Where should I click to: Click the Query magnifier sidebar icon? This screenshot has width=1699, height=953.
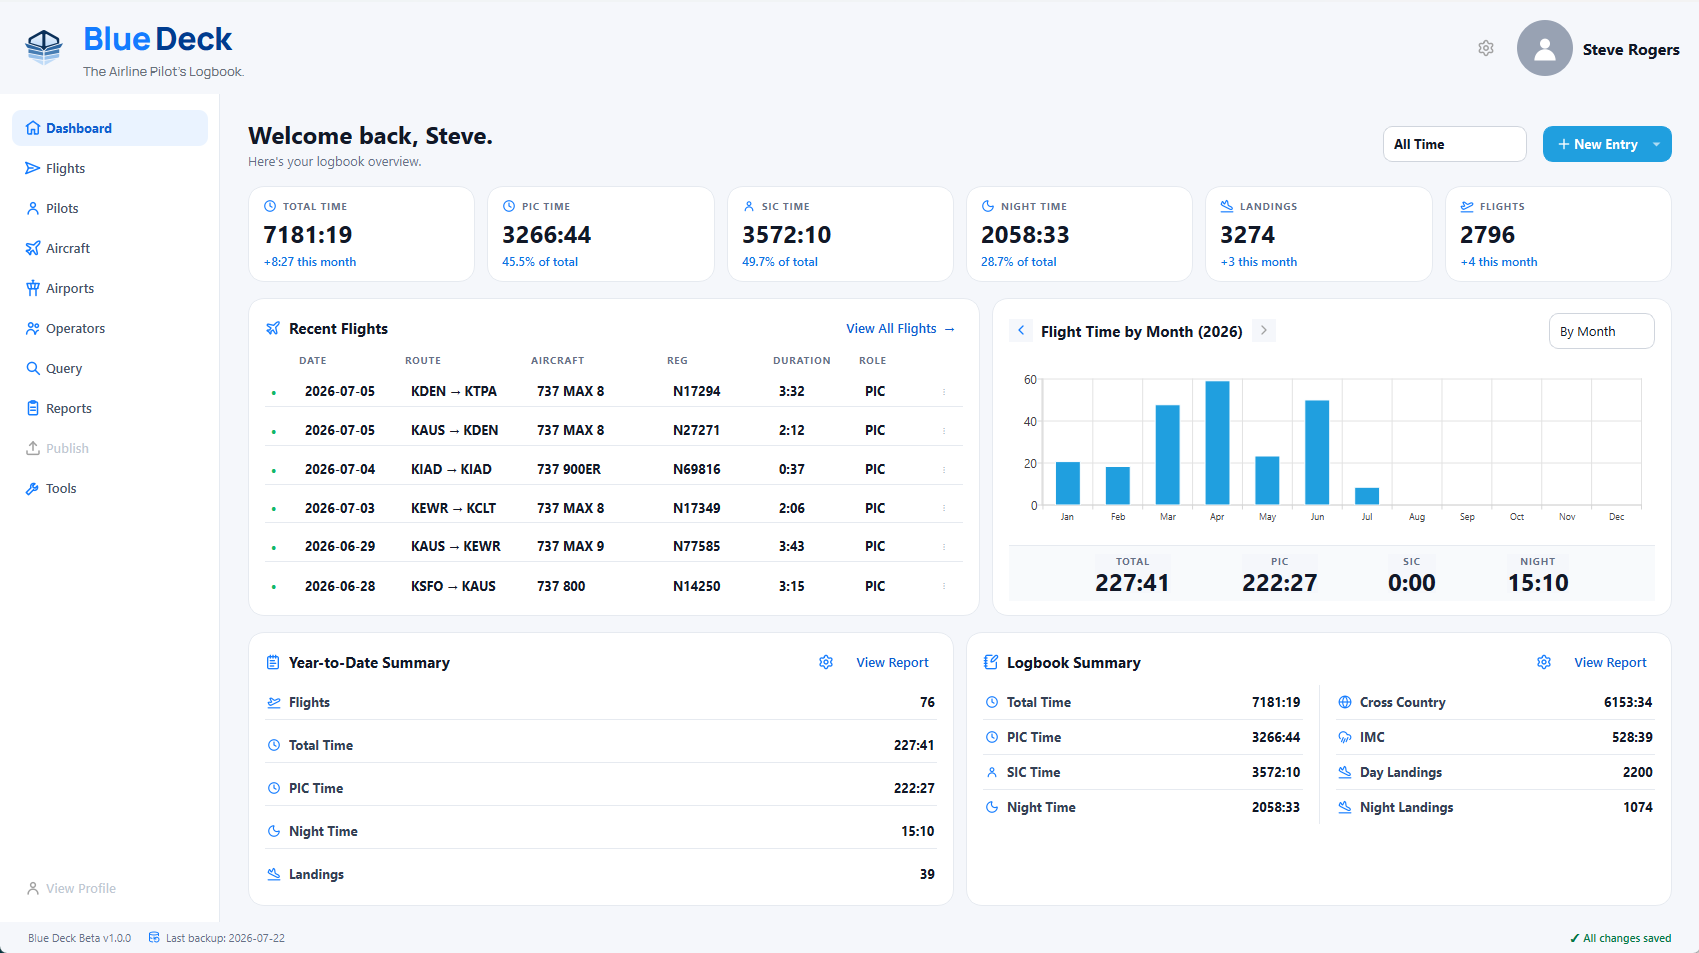pos(33,368)
